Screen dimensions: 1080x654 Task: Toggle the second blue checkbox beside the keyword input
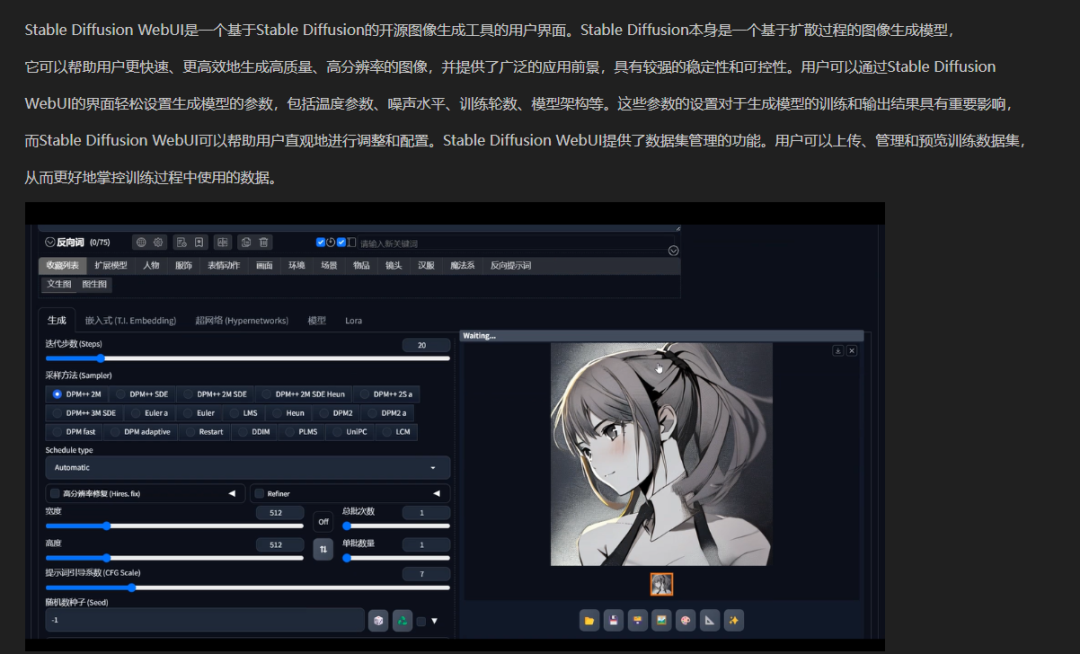(x=341, y=242)
